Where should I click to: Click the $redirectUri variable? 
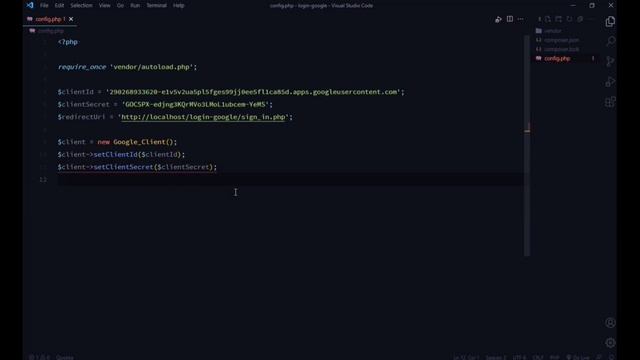click(81, 117)
